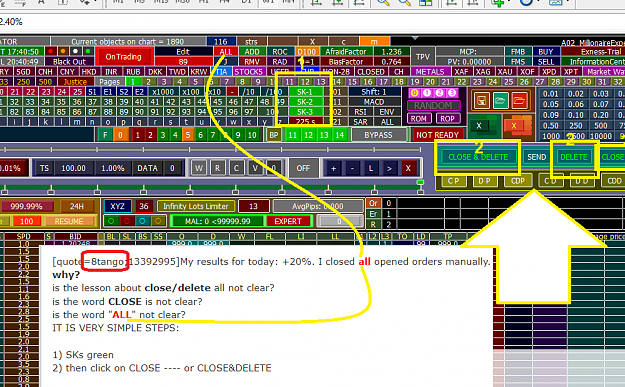Toggle the SK-2 green switch
This screenshot has height=387, width=625.
(305, 102)
